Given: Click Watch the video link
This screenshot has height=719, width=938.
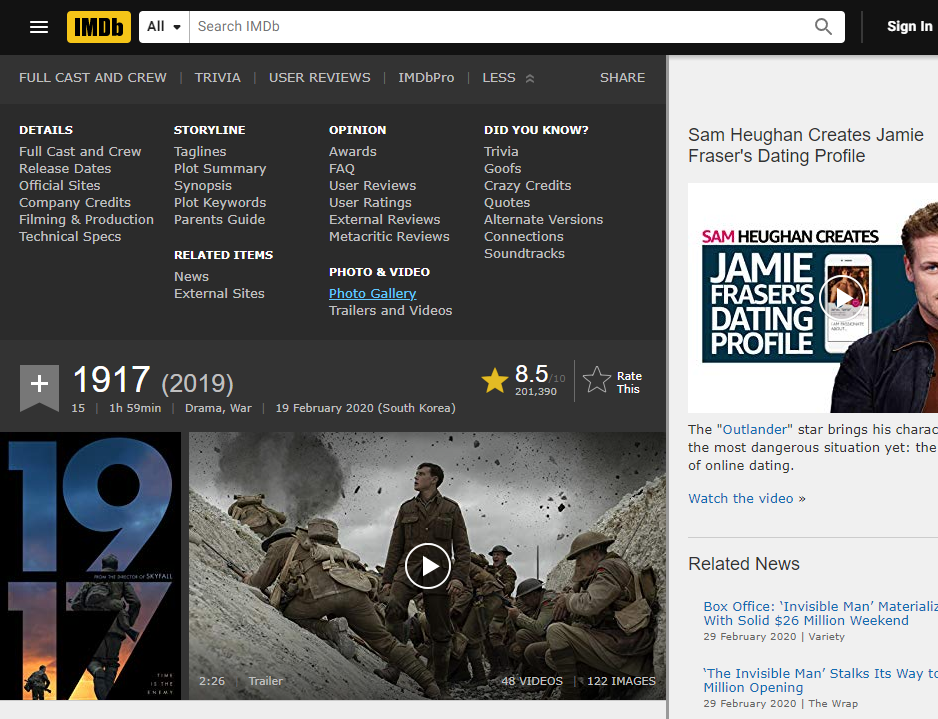Looking at the screenshot, I should [741, 499].
